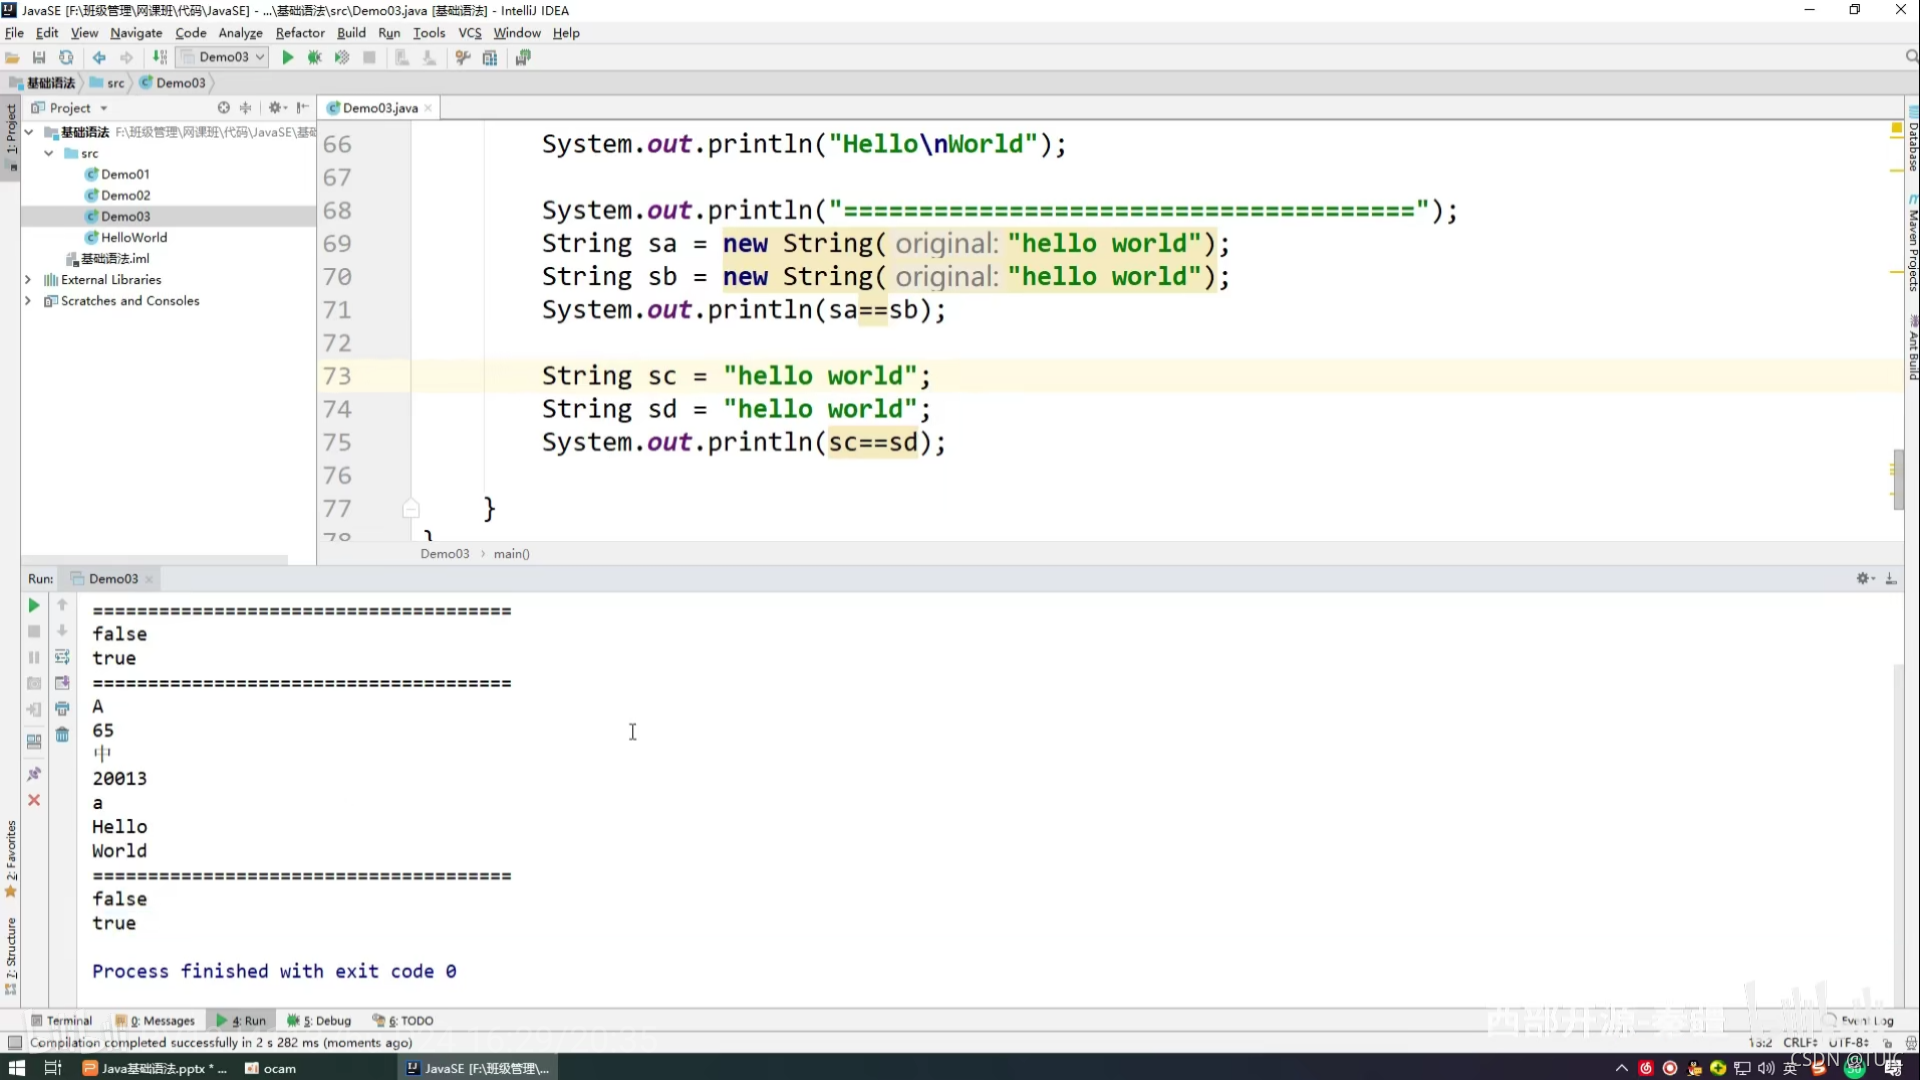This screenshot has width=1920, height=1080.
Task: Synchronize files with the refresh icon
Action: (66, 58)
